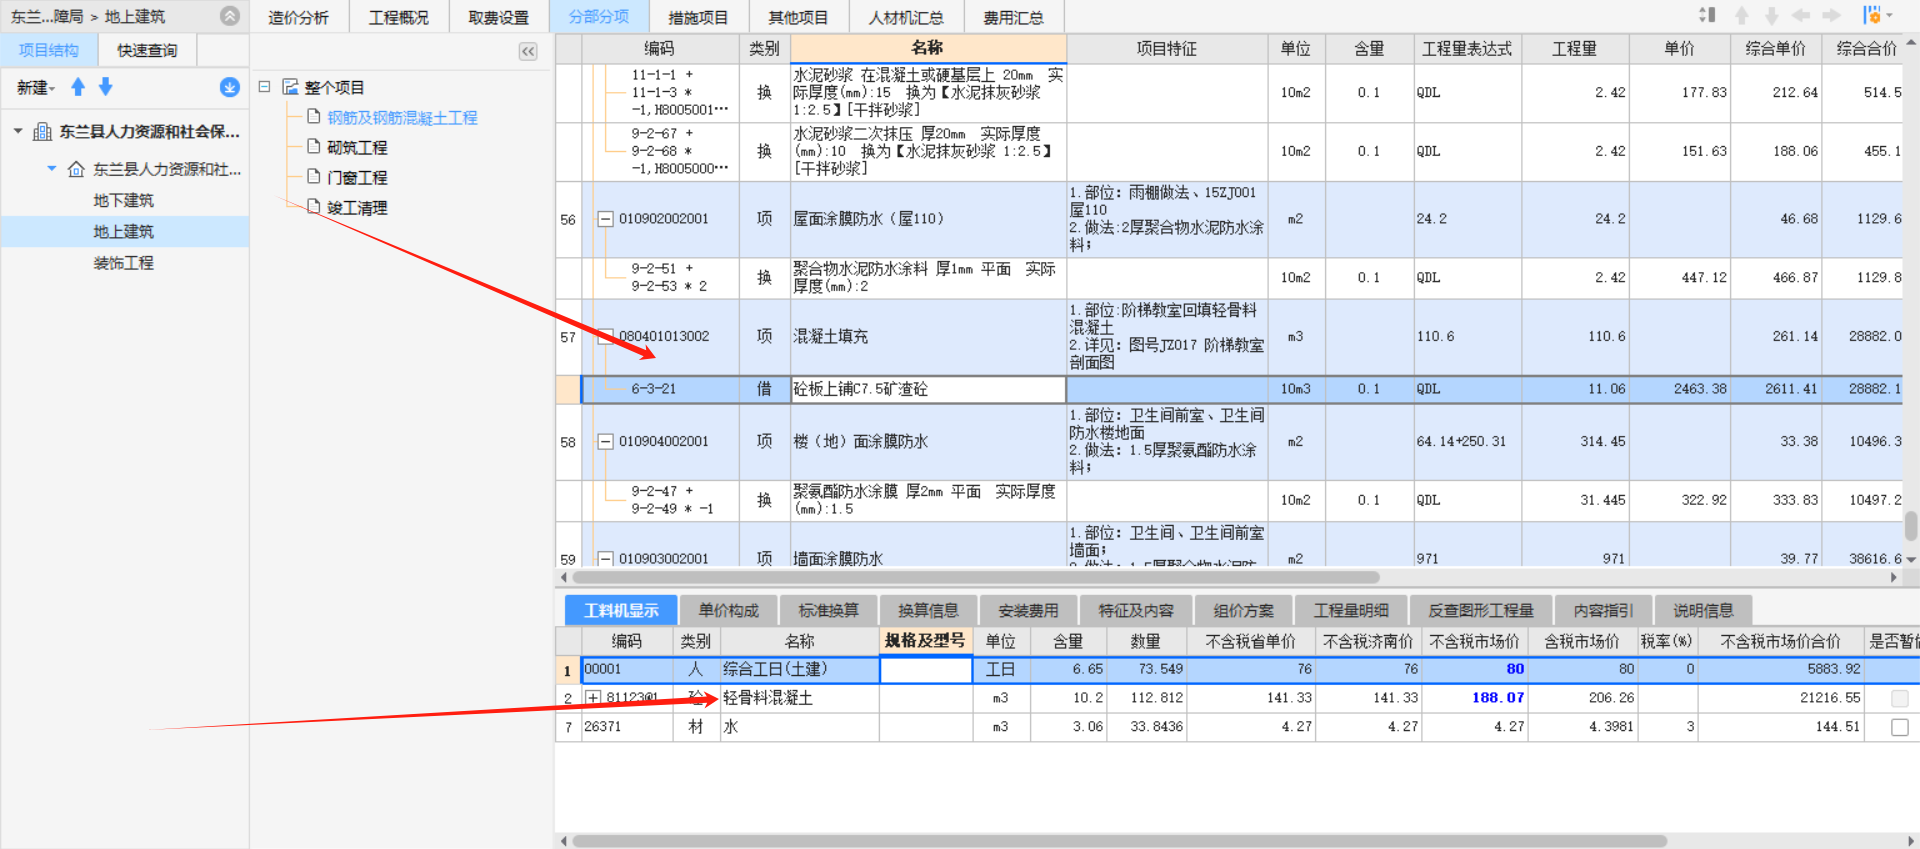Open the 特征及内容 bottom tab
This screenshot has width=1920, height=849.
[1136, 610]
